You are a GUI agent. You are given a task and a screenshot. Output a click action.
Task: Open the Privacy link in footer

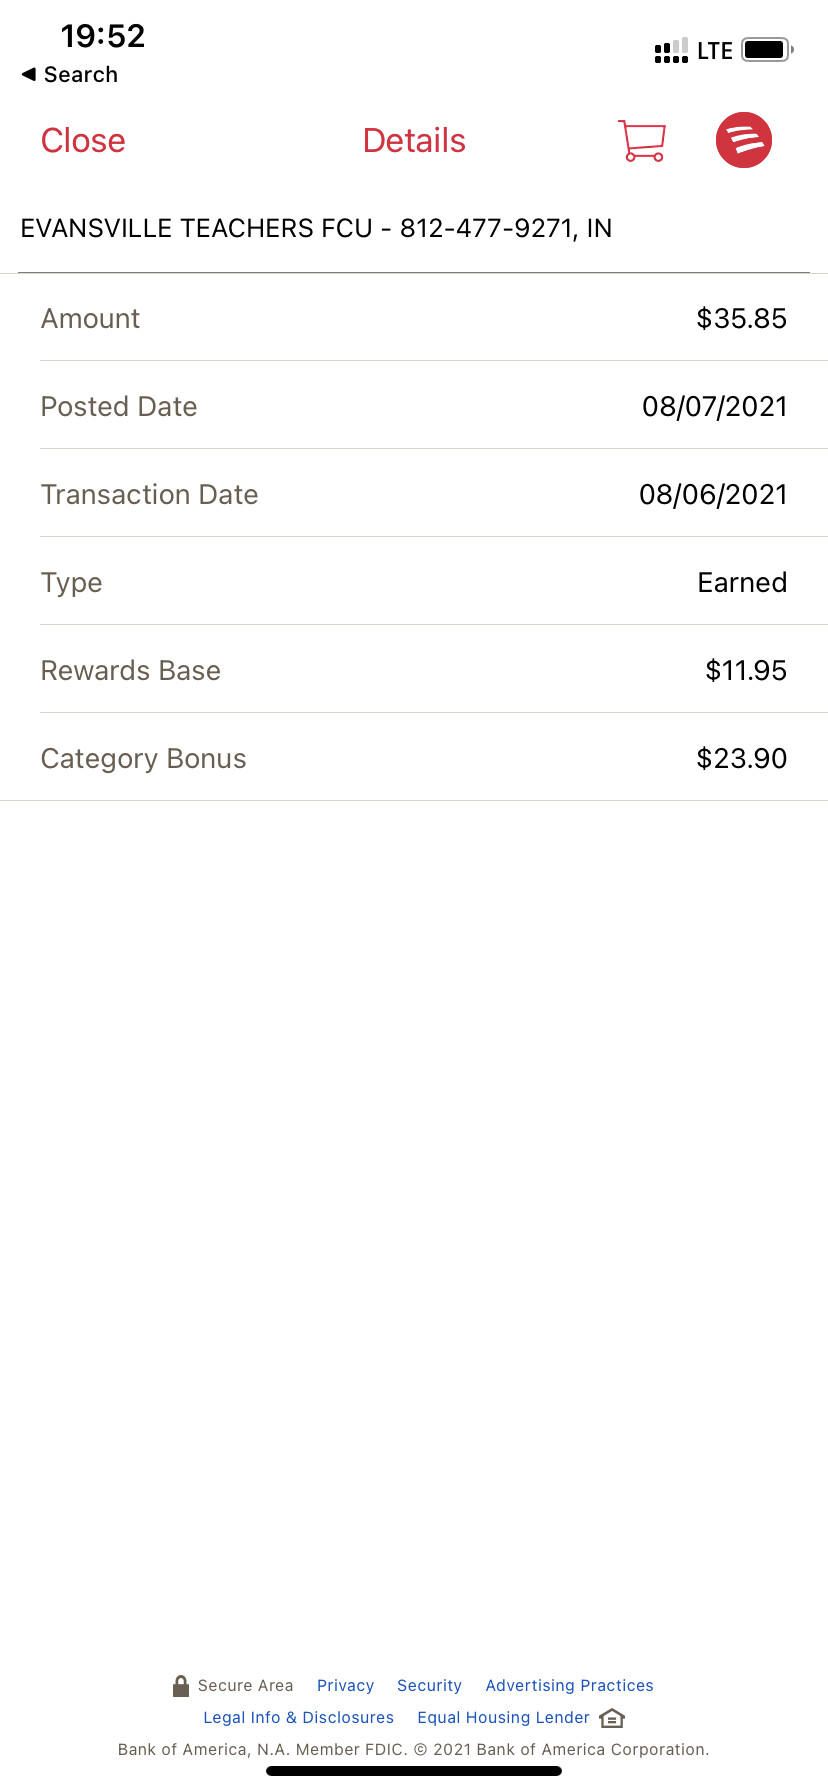point(345,1686)
